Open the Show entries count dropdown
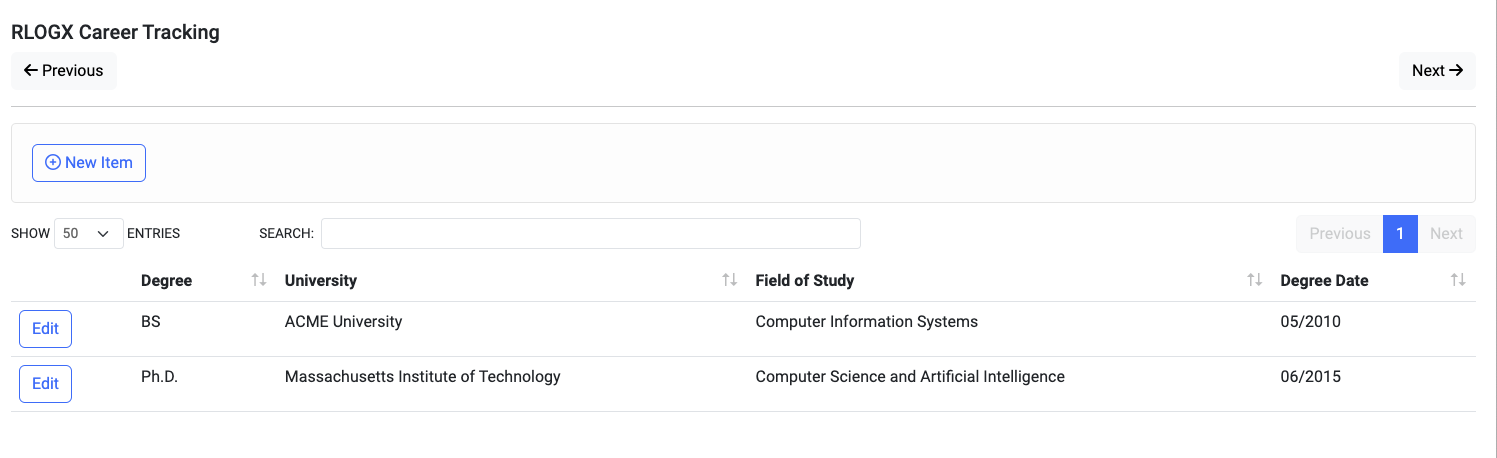Viewport: 1497px width, 458px height. click(x=88, y=233)
